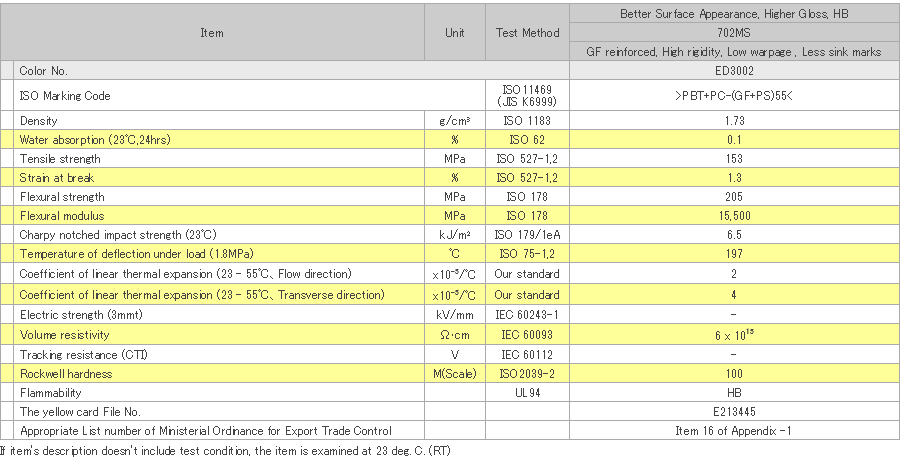Click the Test Method column header
The width and height of the screenshot is (903, 461).
pos(528,33)
